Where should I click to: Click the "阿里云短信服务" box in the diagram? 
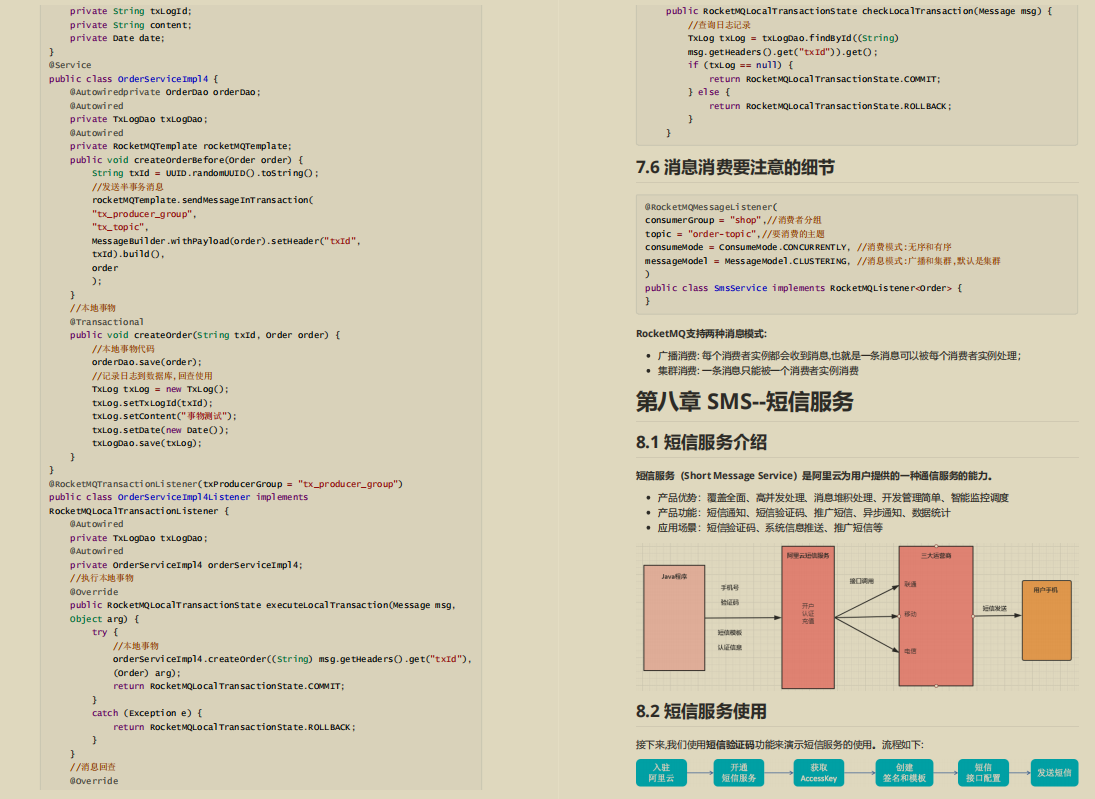coord(808,617)
